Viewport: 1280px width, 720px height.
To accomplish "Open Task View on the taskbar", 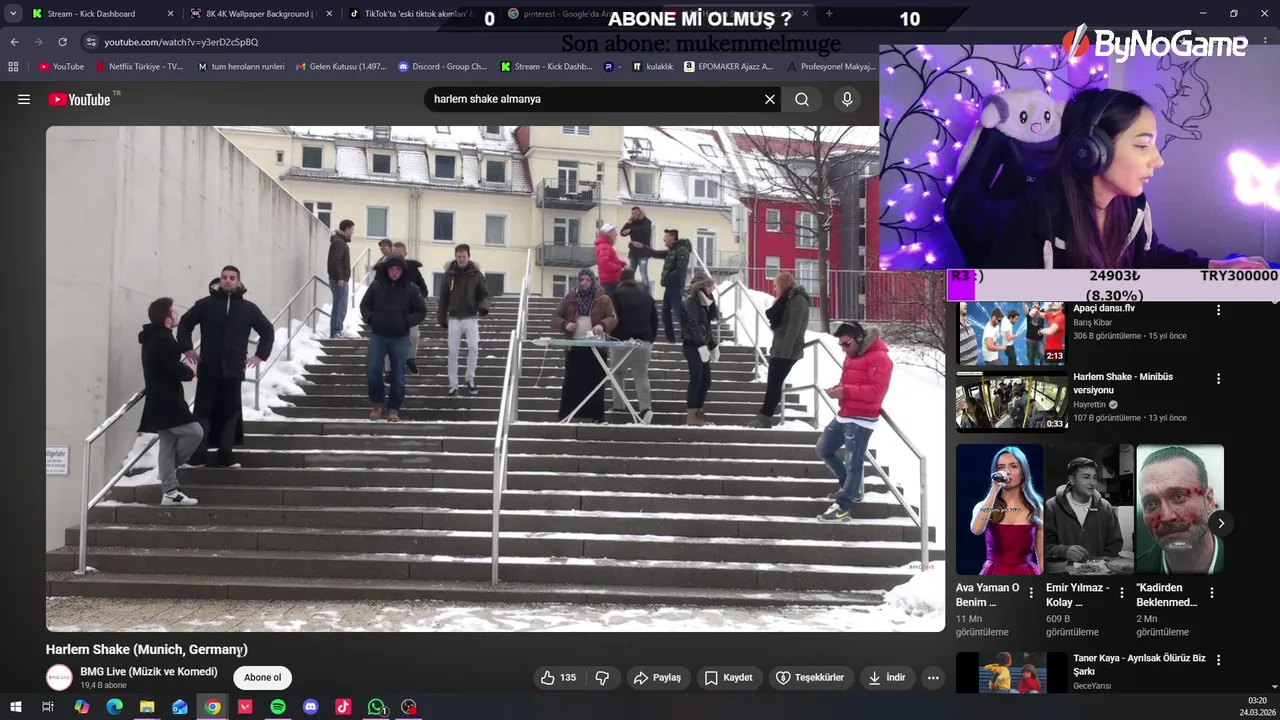I will (47, 707).
